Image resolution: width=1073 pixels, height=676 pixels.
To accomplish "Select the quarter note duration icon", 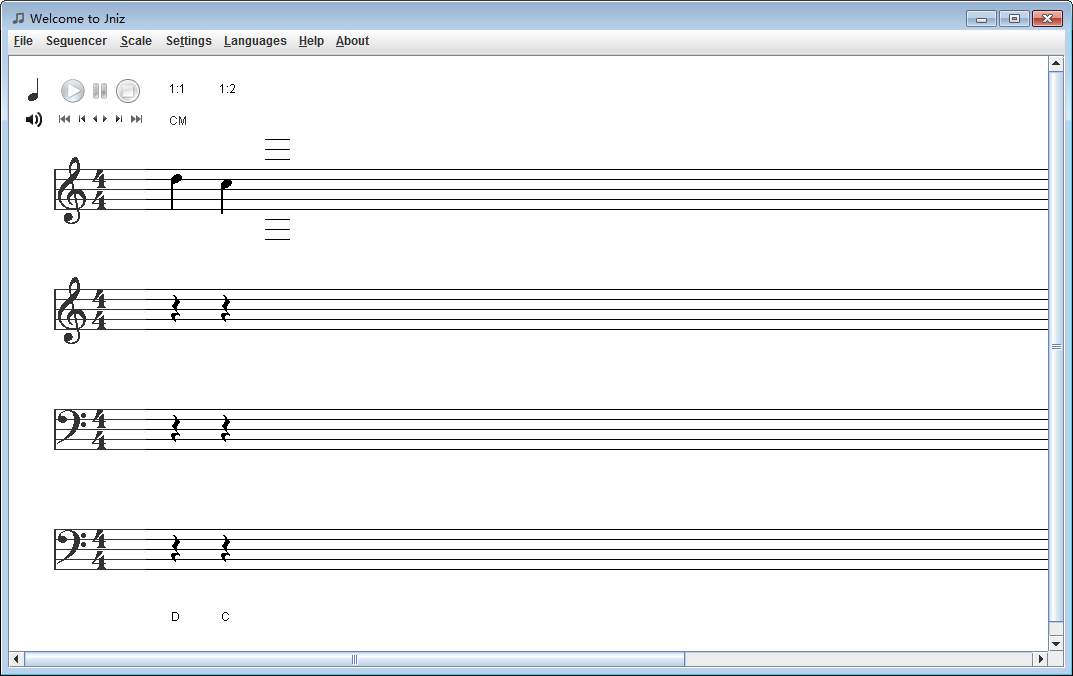I will [33, 89].
